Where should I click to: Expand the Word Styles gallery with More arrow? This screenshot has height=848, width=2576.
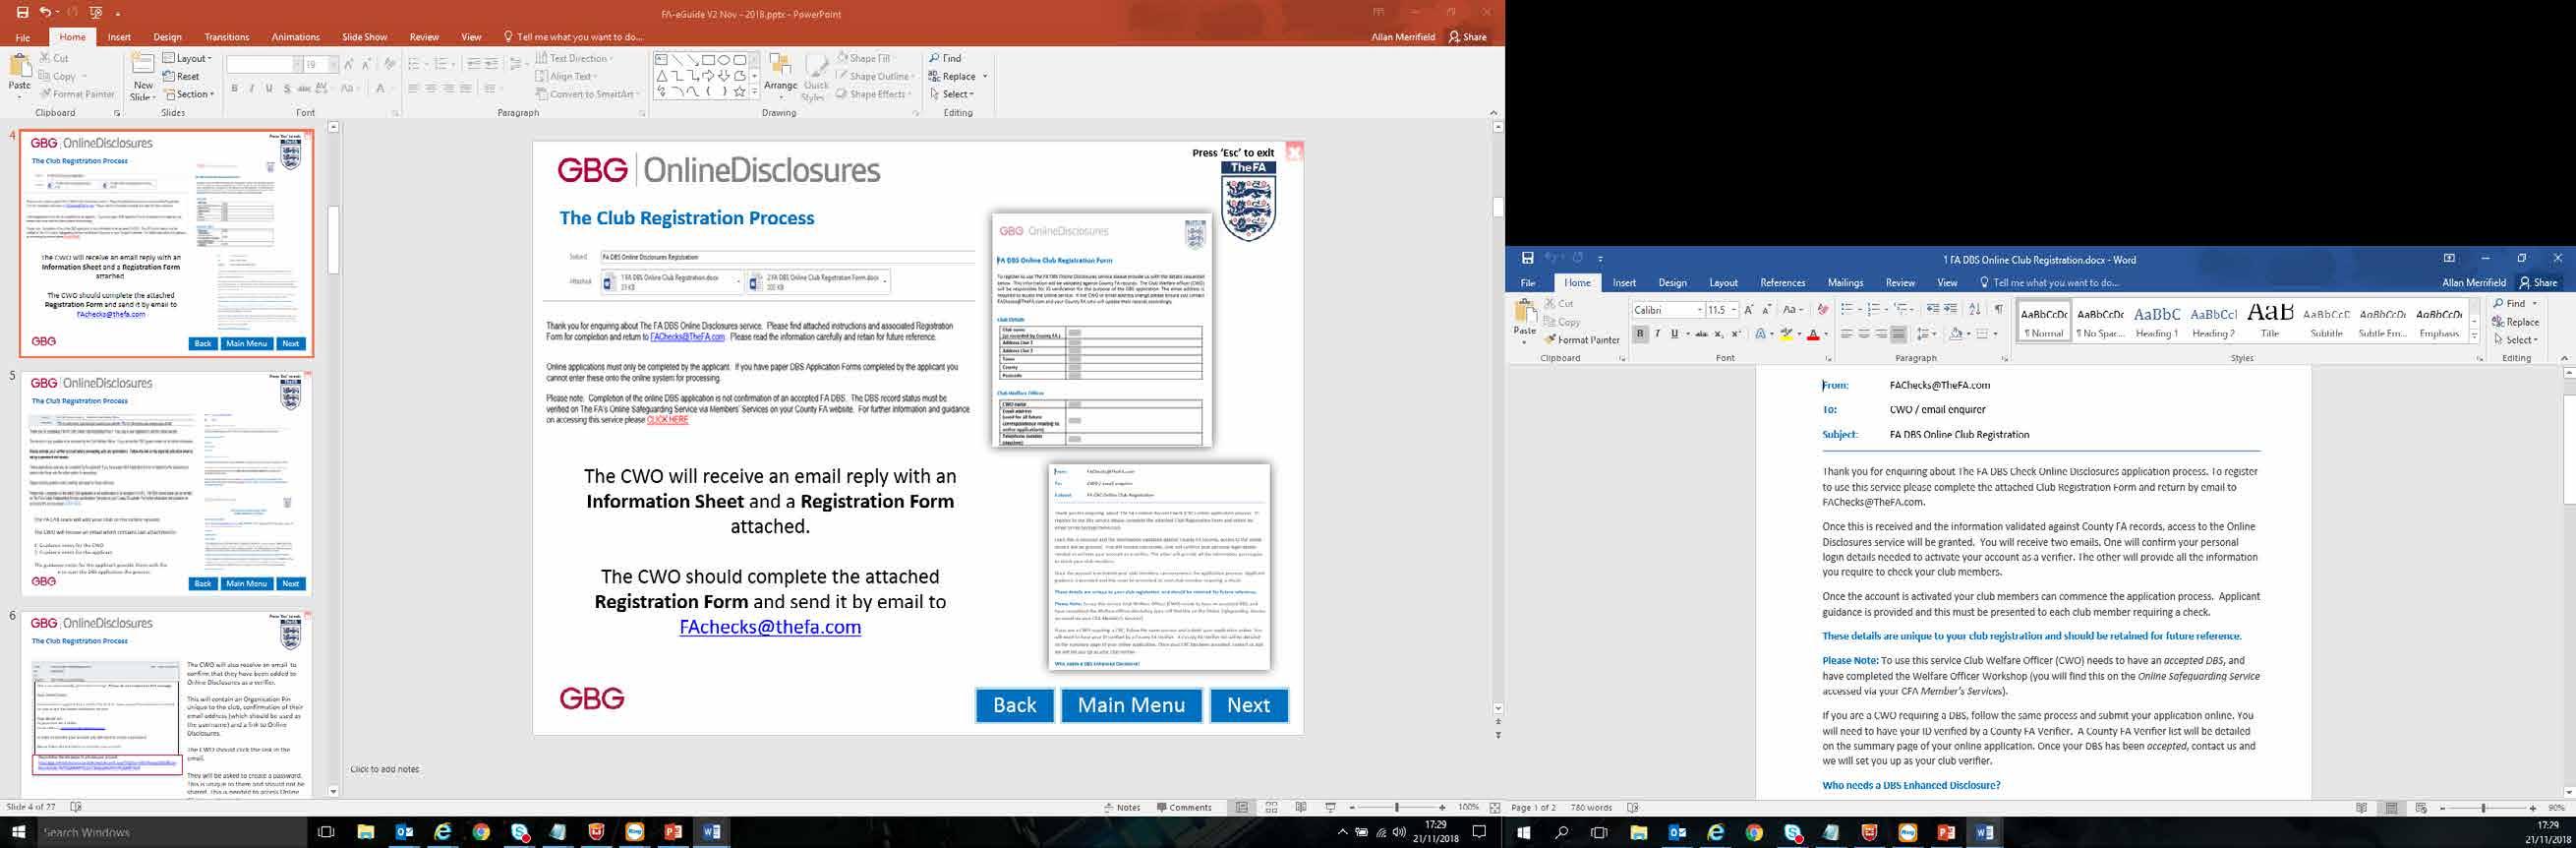pos(2474,337)
